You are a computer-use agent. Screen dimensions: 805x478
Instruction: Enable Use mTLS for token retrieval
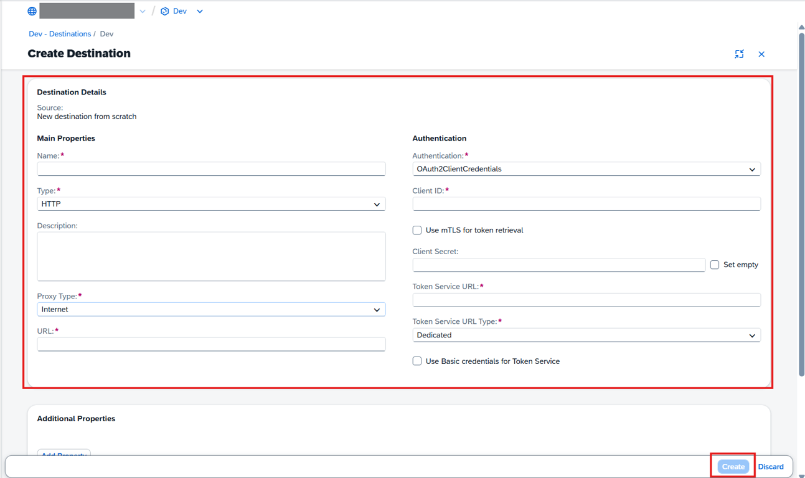coord(417,231)
